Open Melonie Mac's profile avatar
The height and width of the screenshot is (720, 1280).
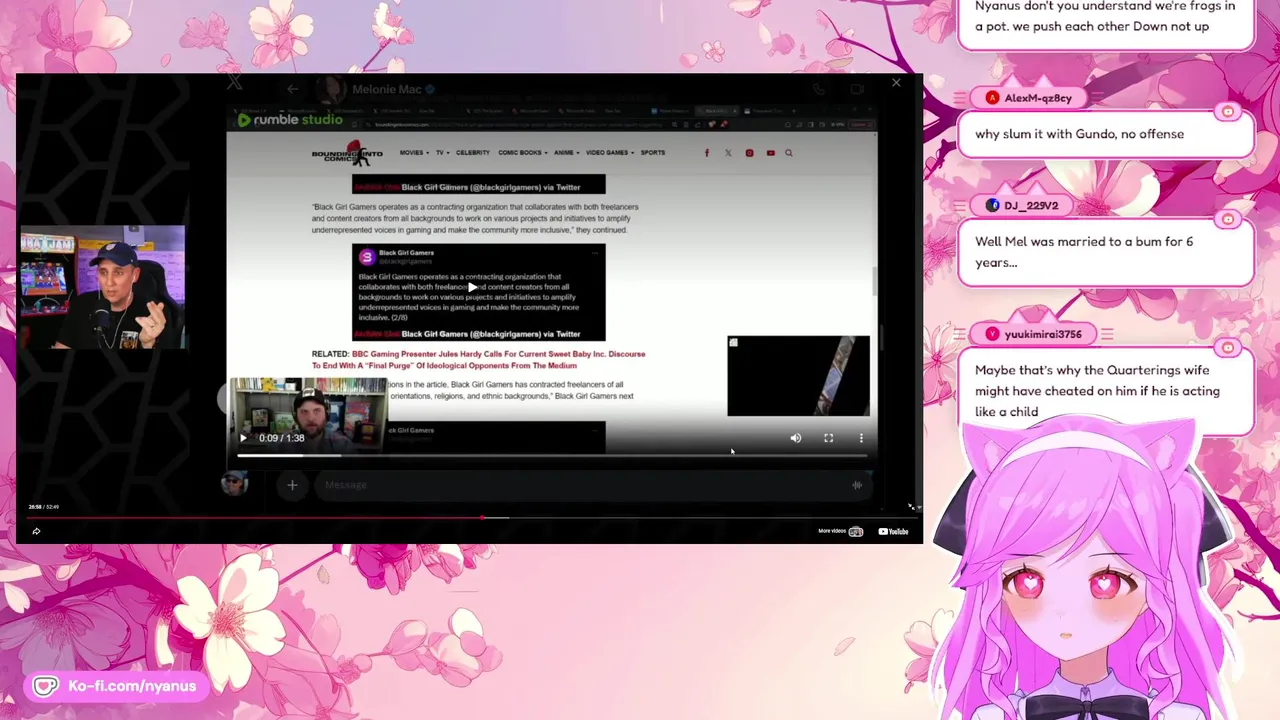331,89
